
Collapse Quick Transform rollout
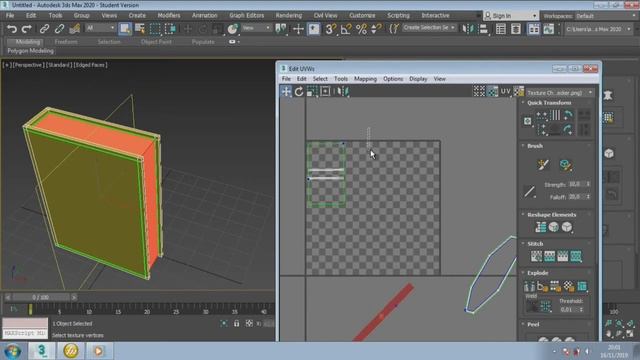coord(549,103)
